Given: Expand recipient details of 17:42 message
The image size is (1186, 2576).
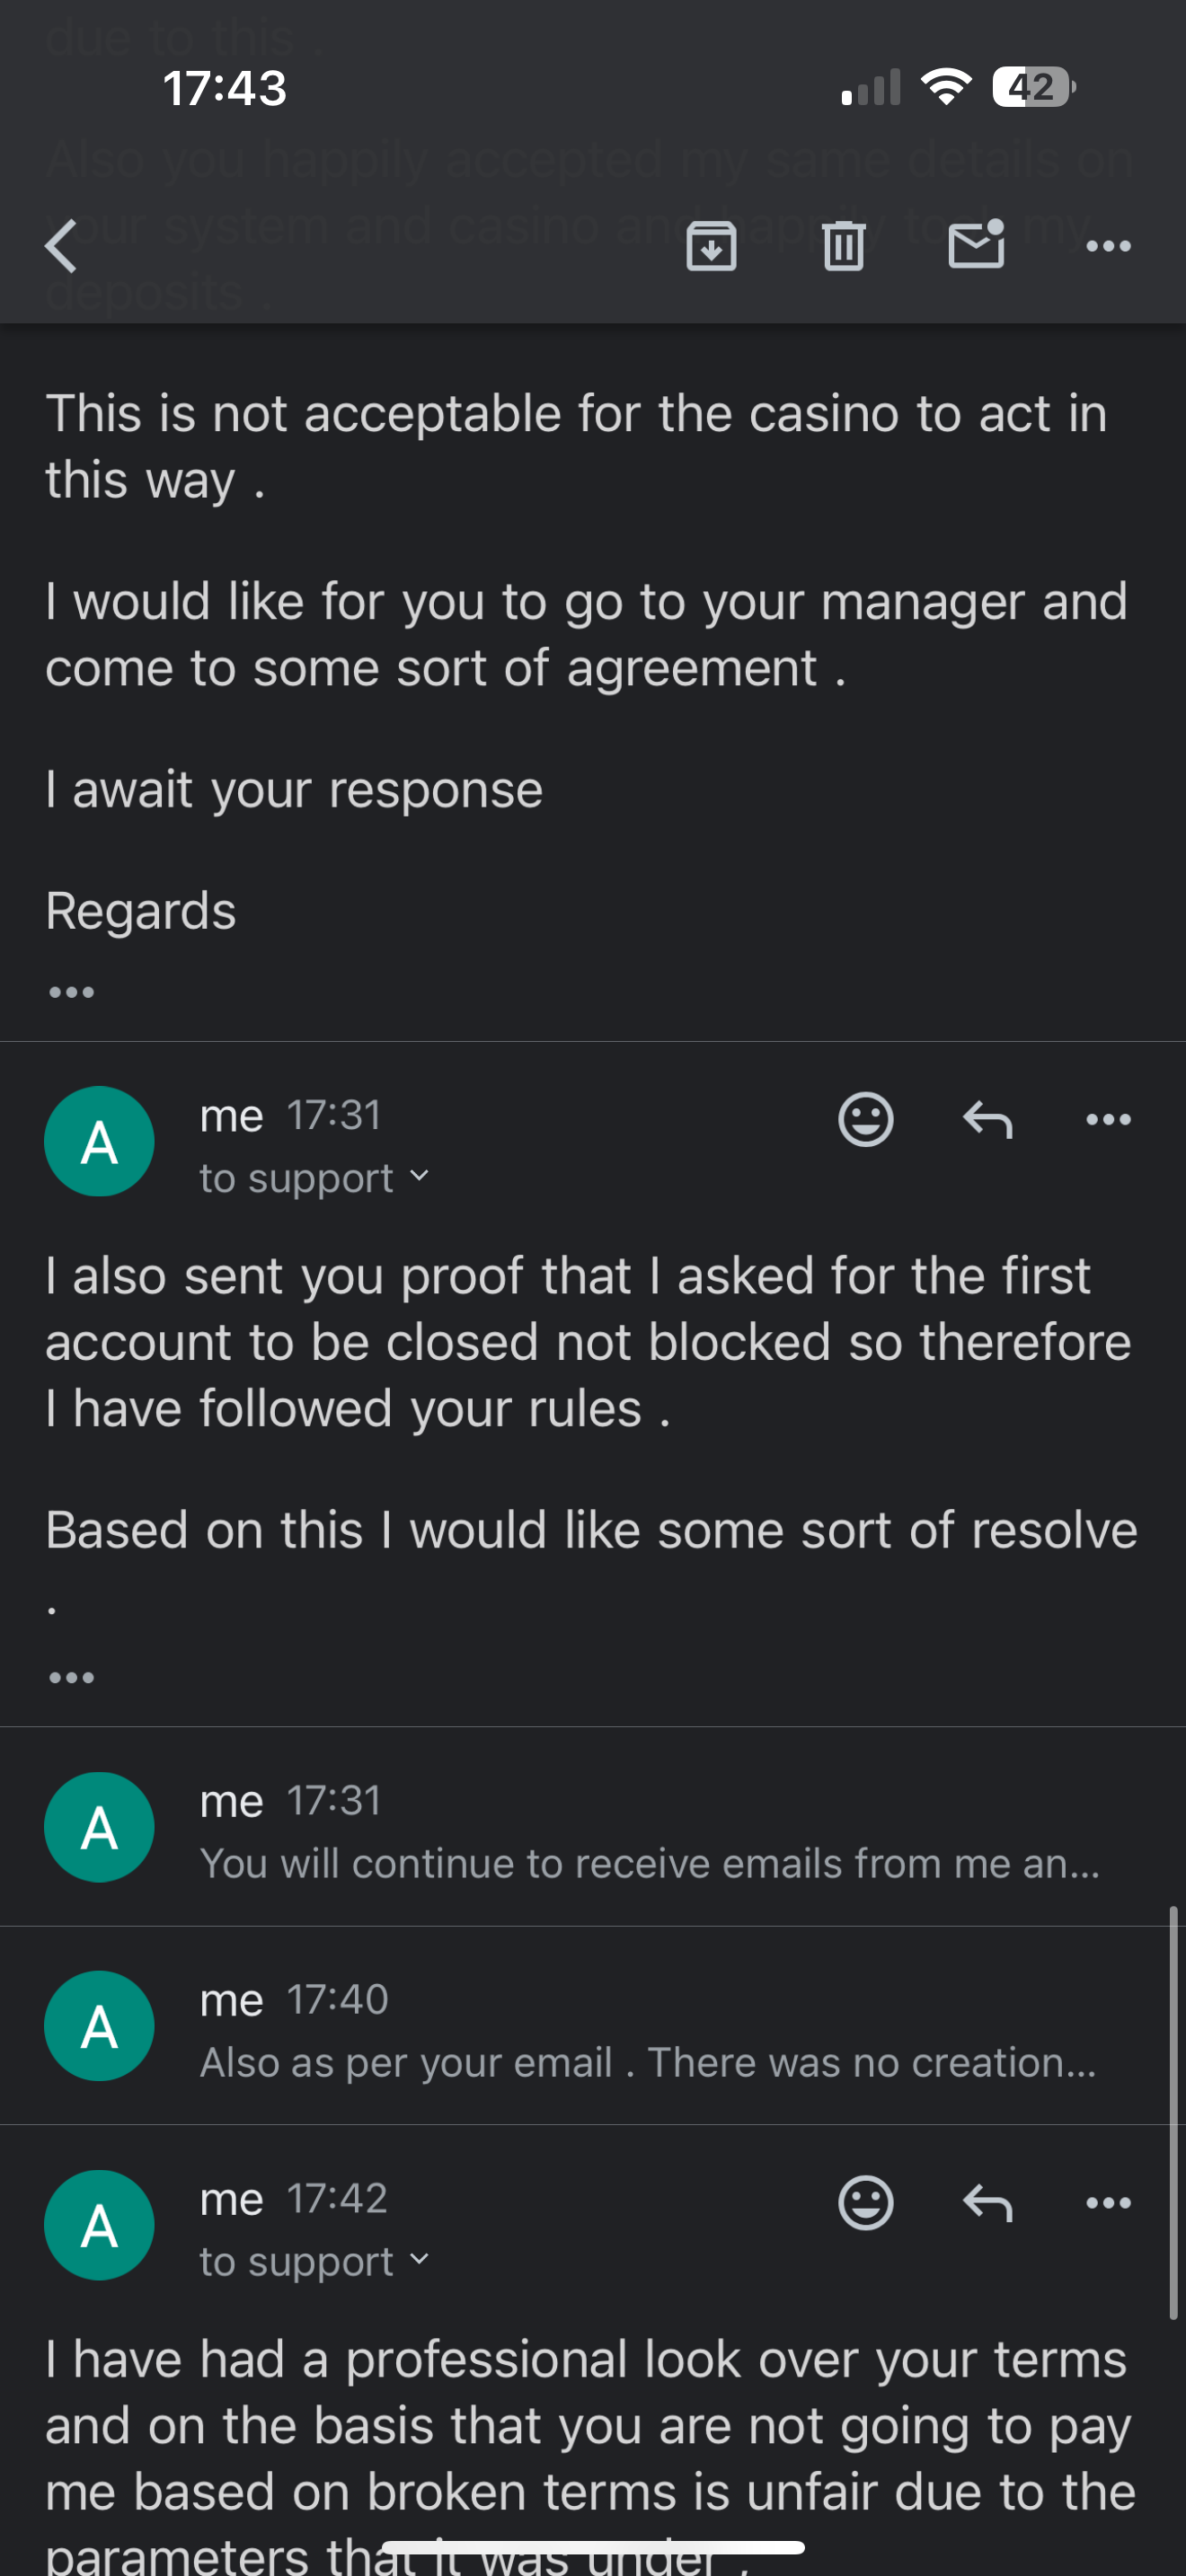Looking at the screenshot, I should [420, 2260].
